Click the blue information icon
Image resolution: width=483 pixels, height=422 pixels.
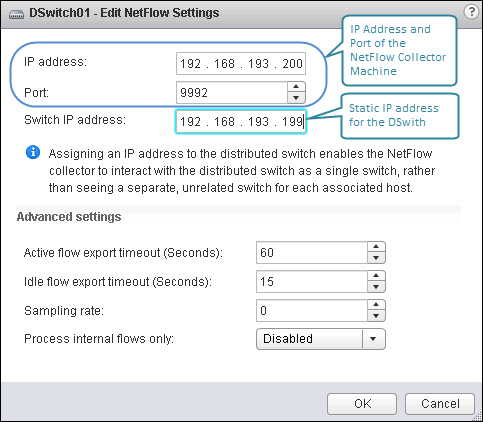tap(33, 152)
